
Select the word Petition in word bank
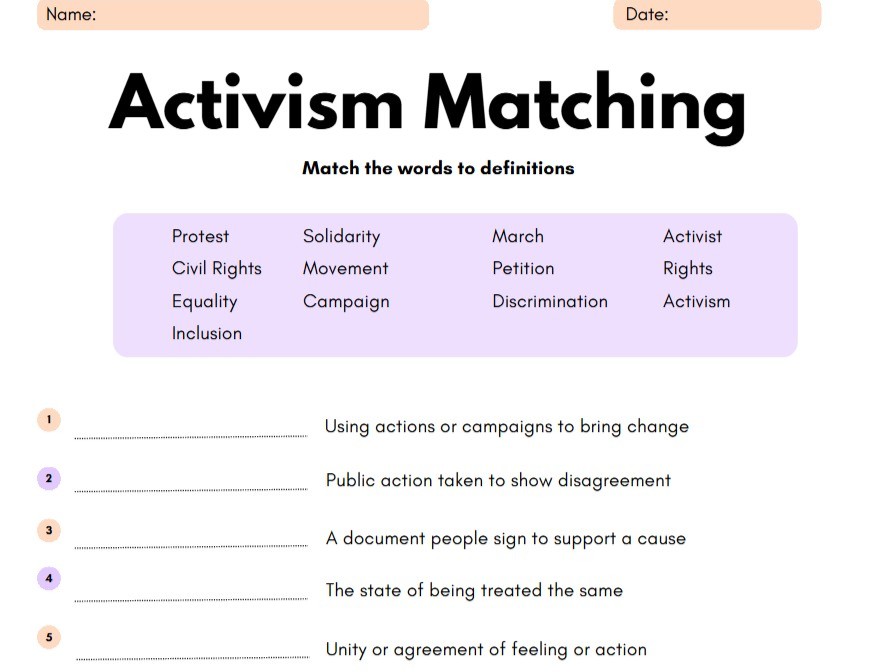[x=522, y=269]
